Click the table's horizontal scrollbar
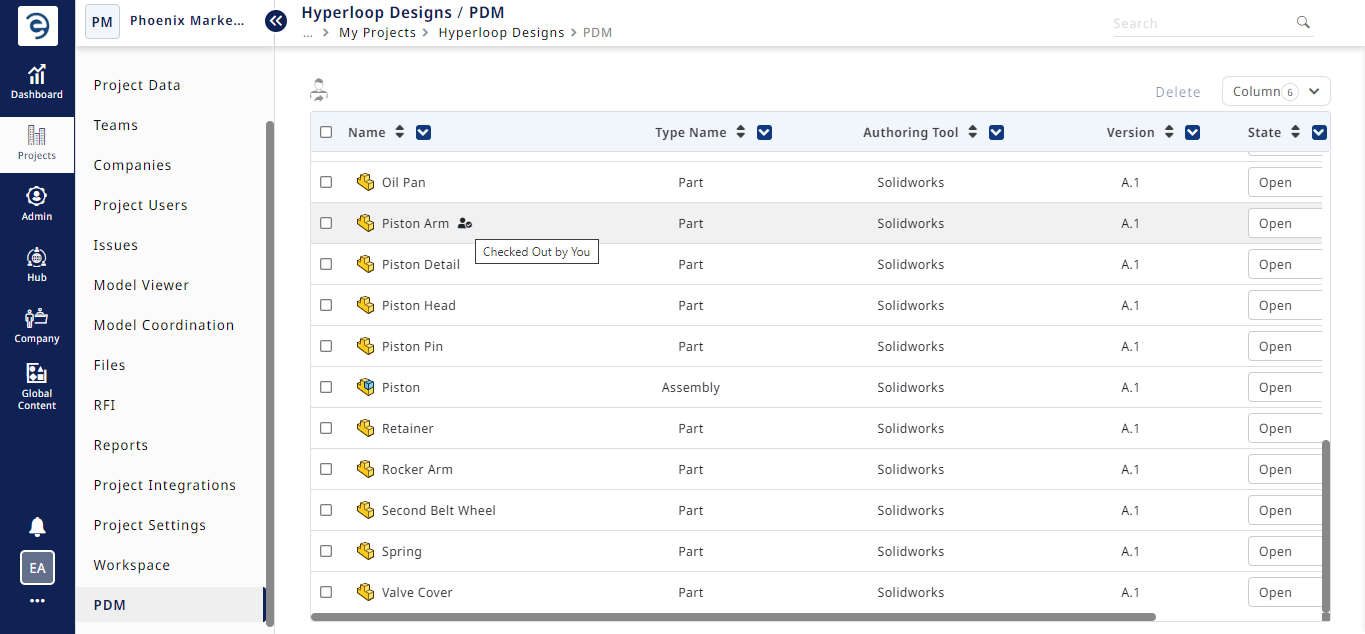 pos(733,617)
